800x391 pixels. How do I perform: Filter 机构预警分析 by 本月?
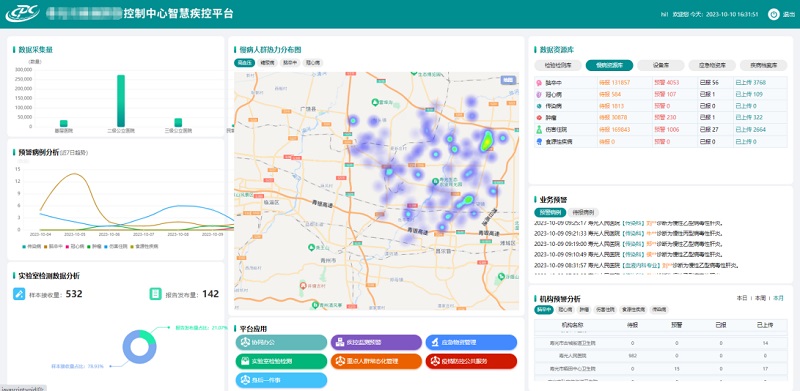click(778, 298)
